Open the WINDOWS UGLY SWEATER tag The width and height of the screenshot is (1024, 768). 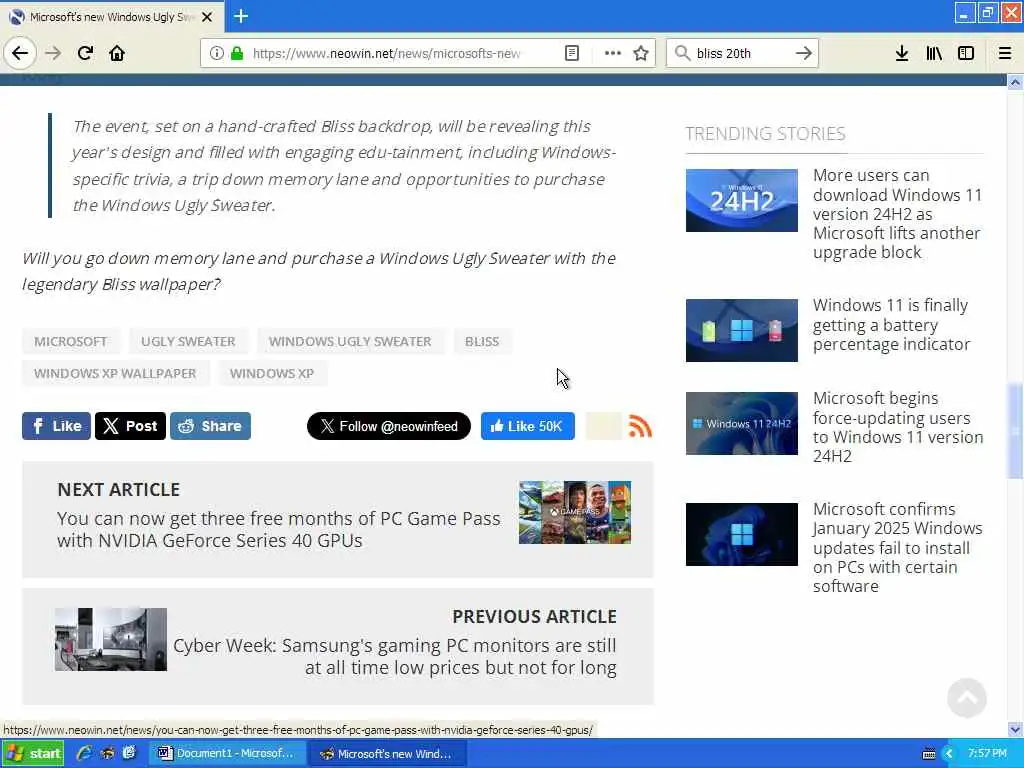point(350,342)
